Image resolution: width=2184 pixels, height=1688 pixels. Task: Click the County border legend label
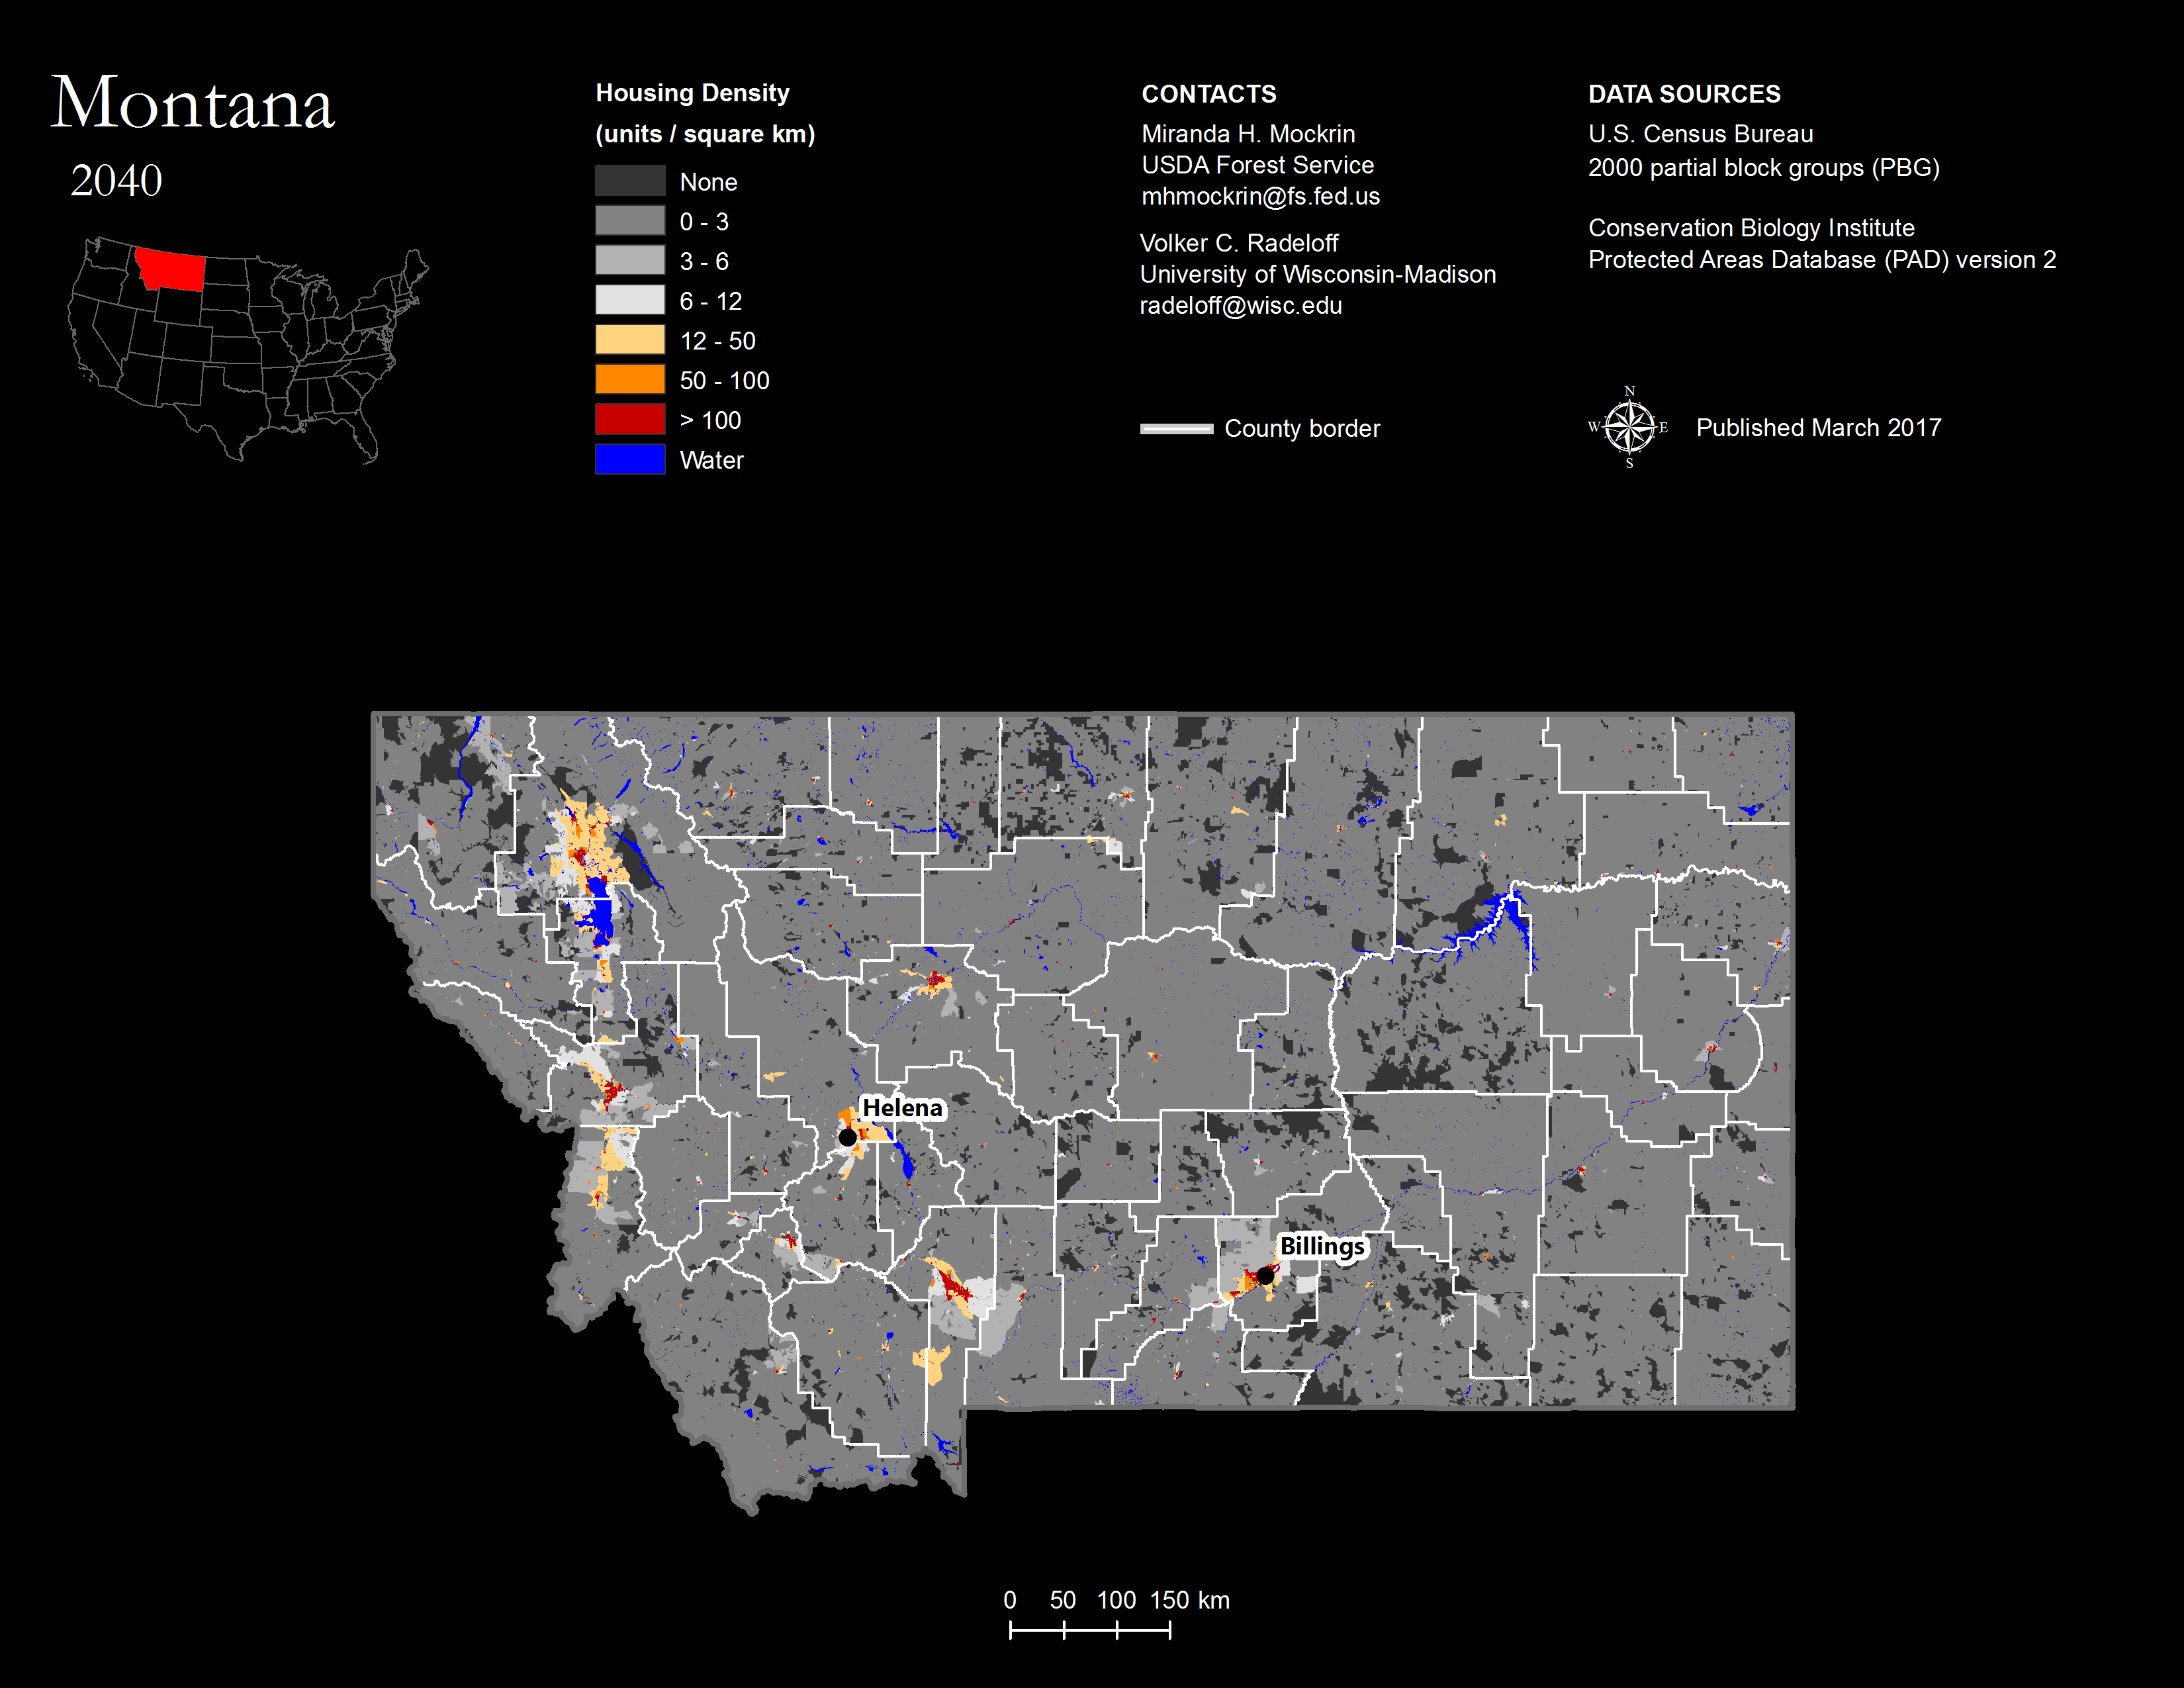[1302, 429]
